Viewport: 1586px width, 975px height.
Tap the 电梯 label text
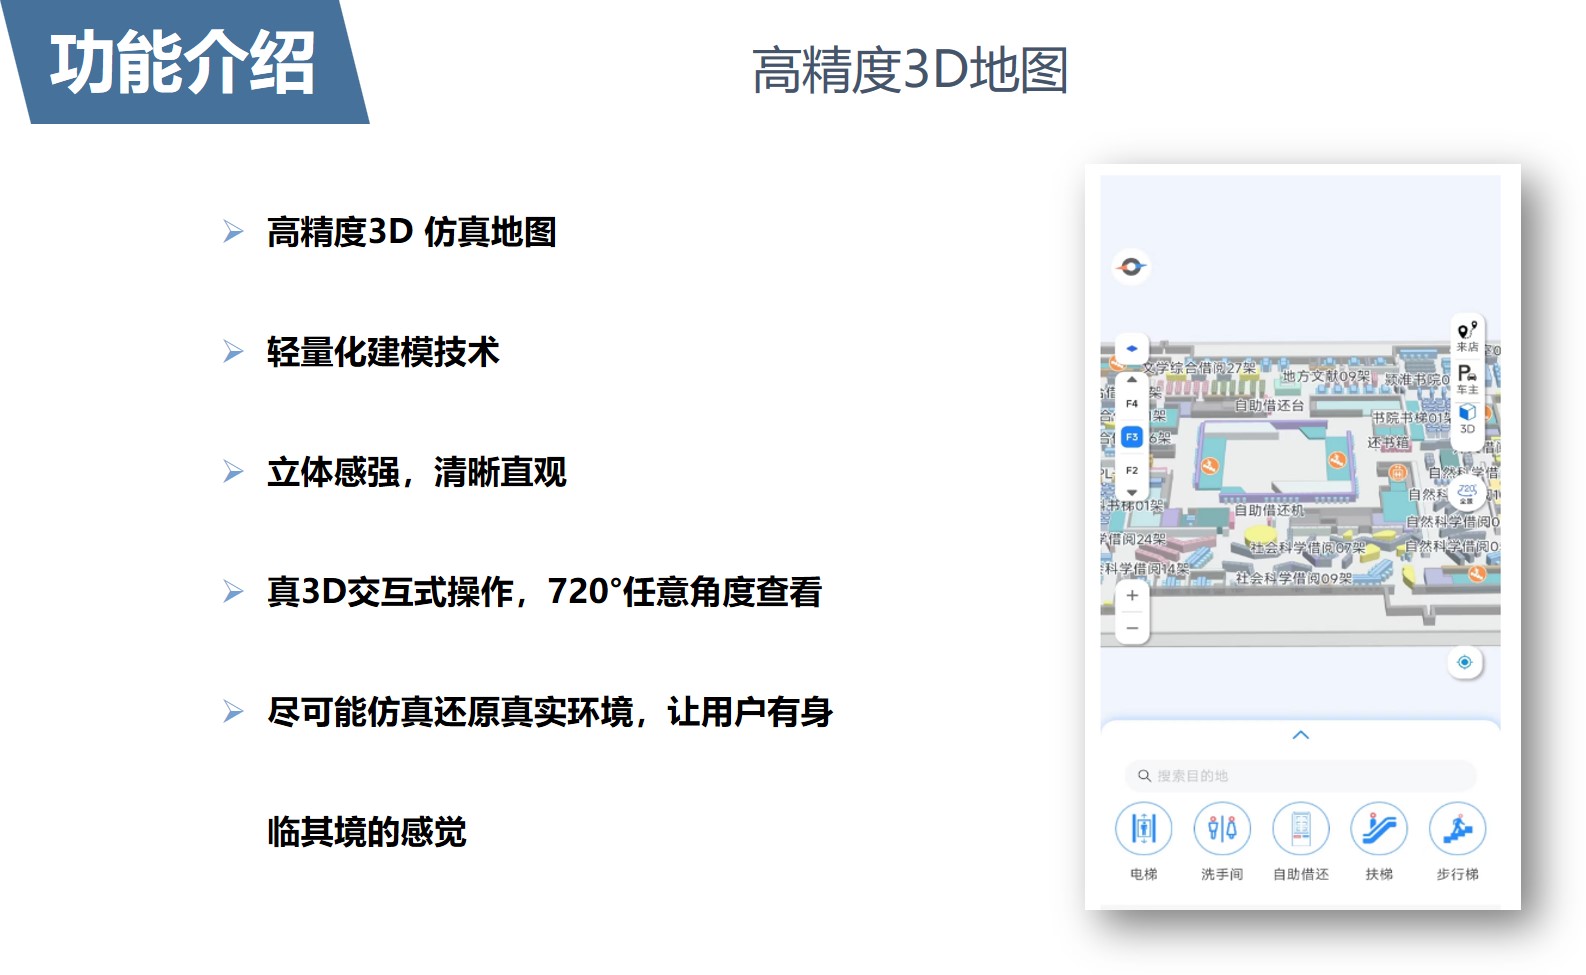(x=1144, y=874)
